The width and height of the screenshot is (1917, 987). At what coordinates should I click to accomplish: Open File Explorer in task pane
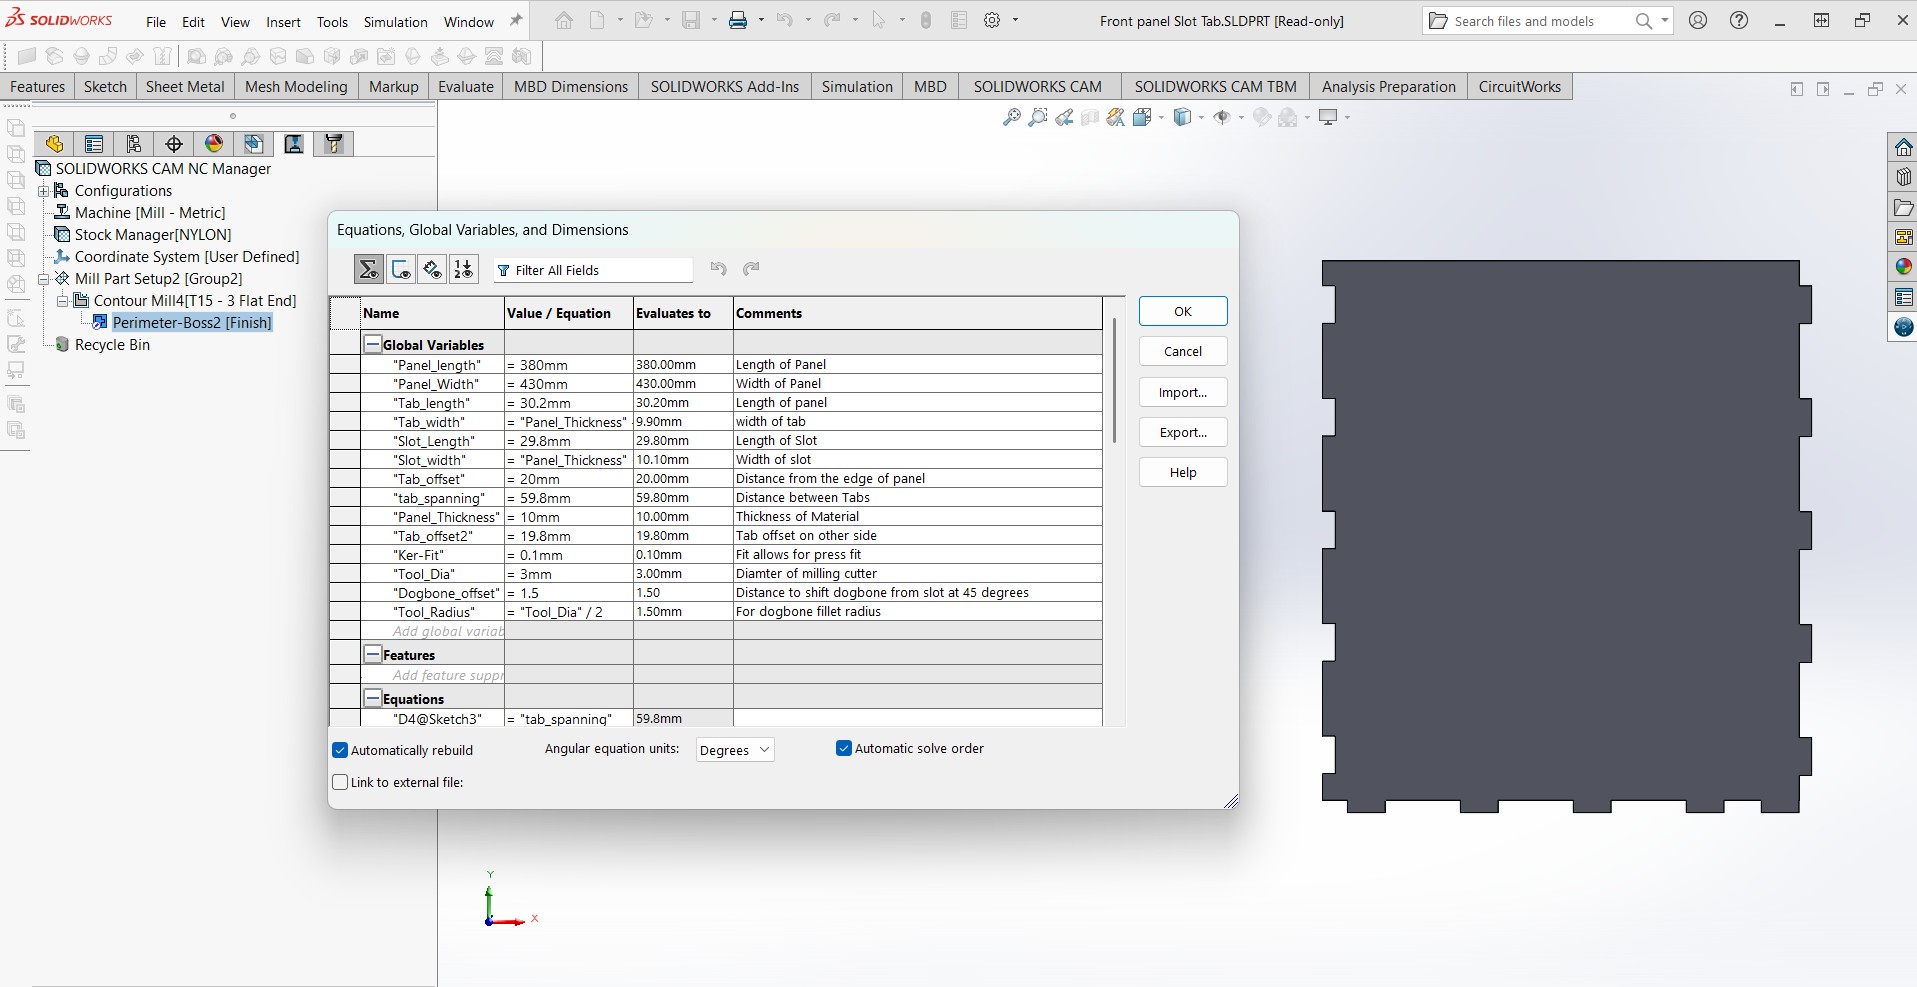click(1903, 208)
